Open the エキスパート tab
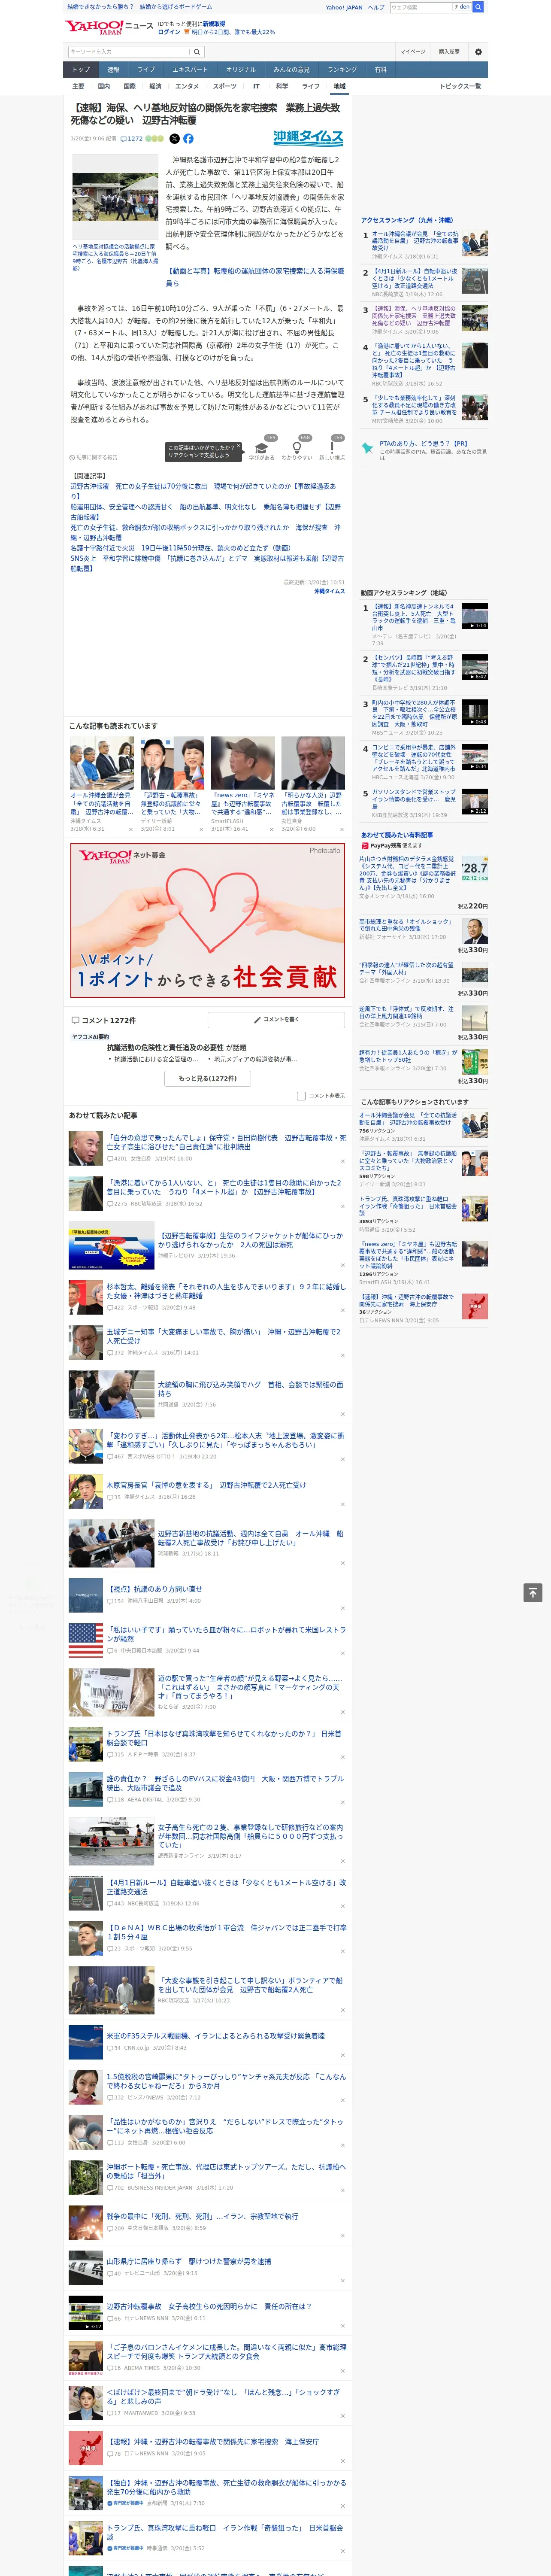This screenshot has height=2576, width=551. (x=190, y=70)
